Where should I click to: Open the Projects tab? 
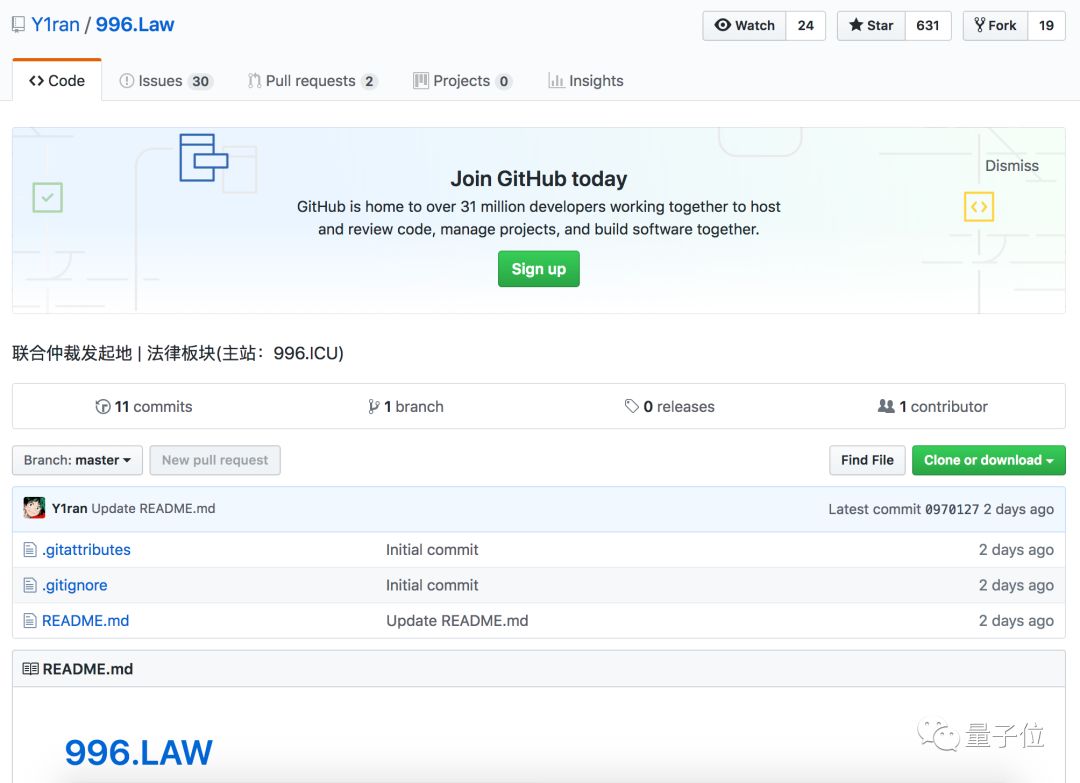[462, 81]
